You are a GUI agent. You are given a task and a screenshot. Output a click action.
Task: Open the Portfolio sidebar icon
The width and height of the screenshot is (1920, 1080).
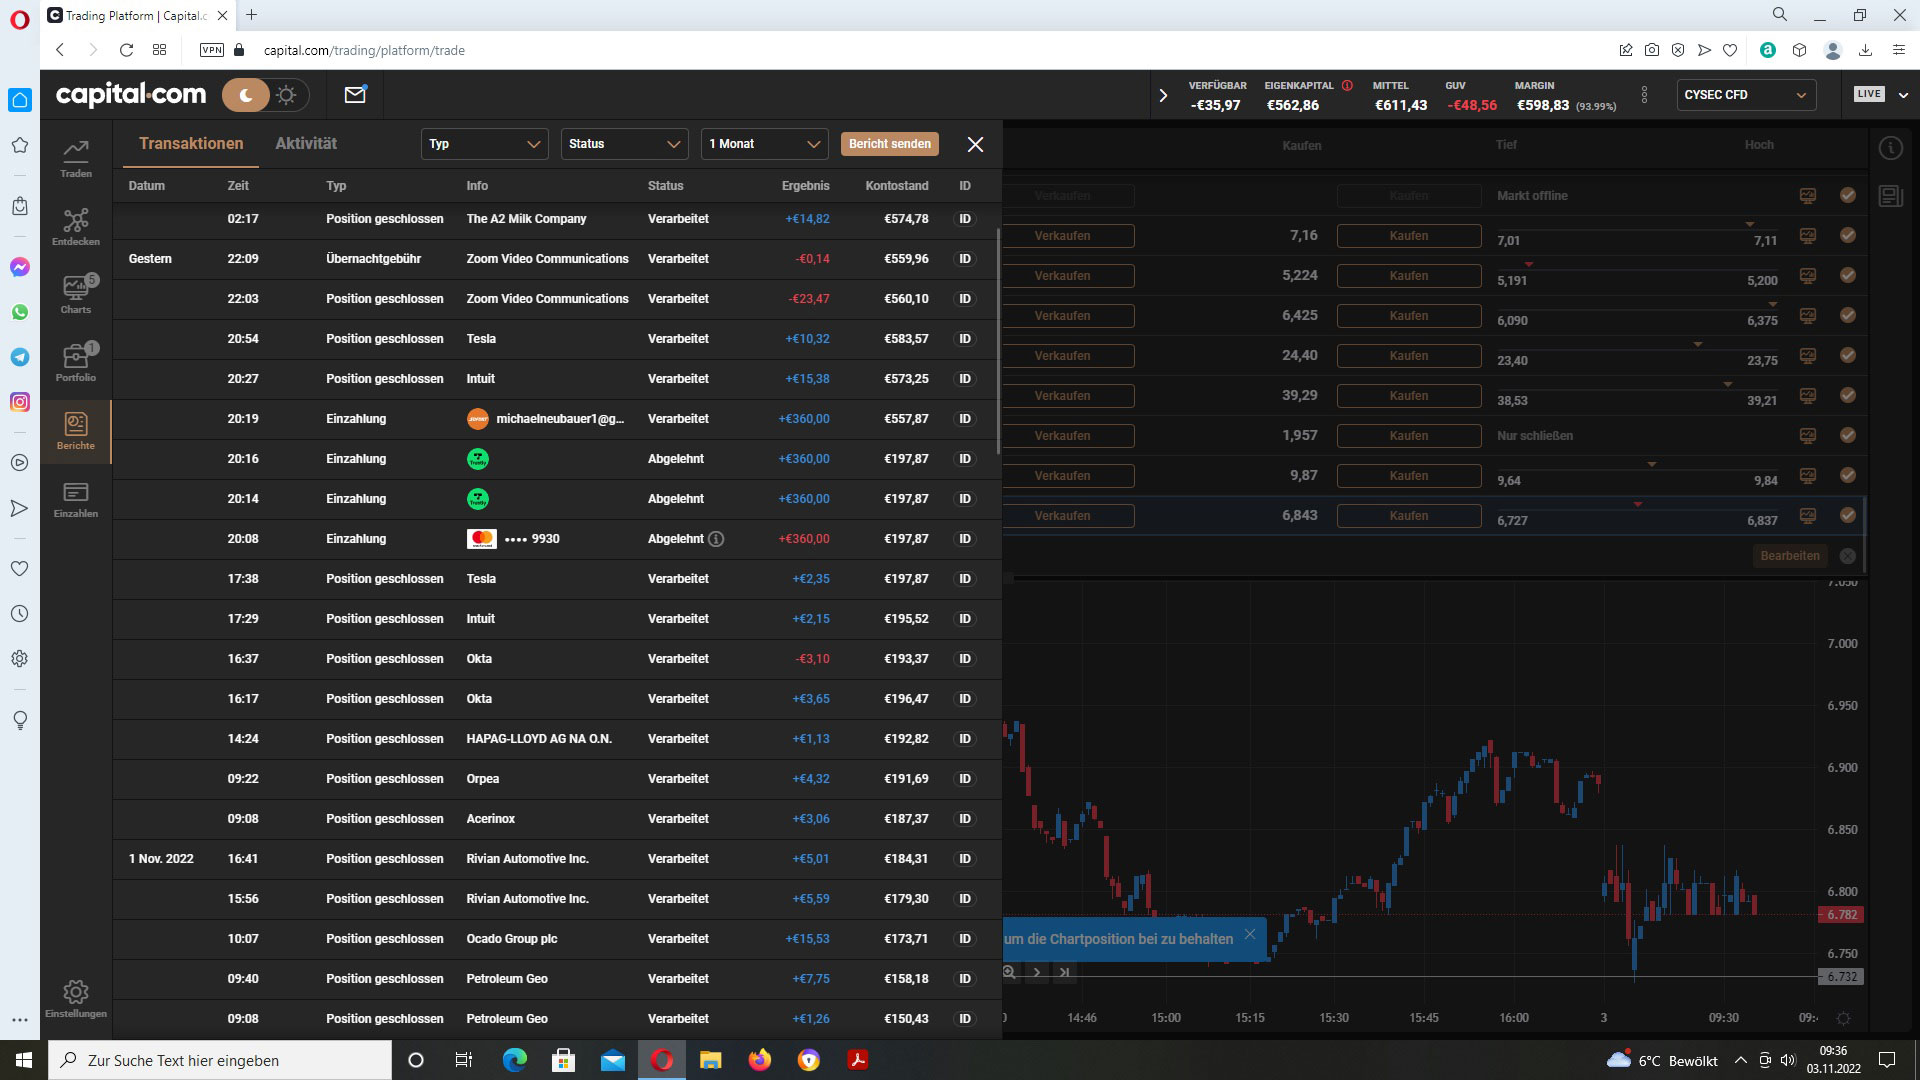(x=76, y=362)
